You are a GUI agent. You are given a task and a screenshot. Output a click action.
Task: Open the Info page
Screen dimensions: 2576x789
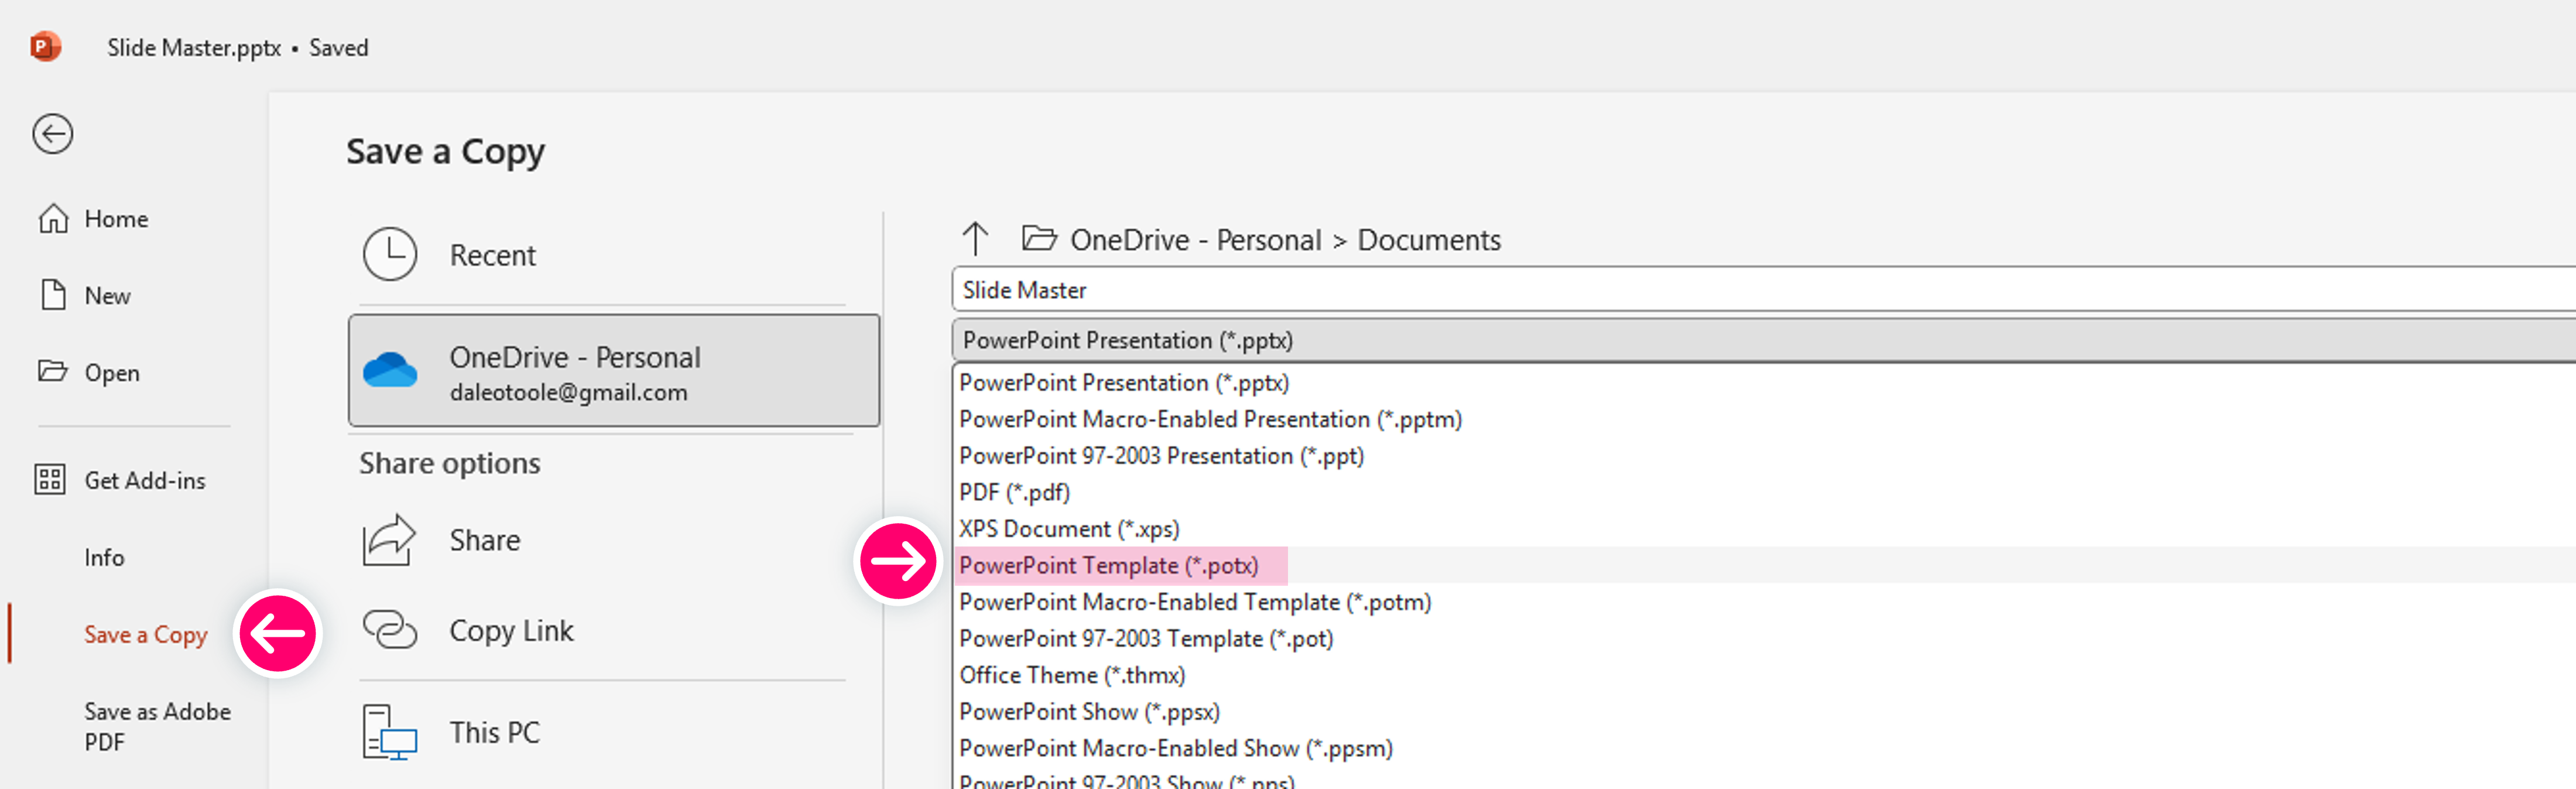[x=104, y=558]
